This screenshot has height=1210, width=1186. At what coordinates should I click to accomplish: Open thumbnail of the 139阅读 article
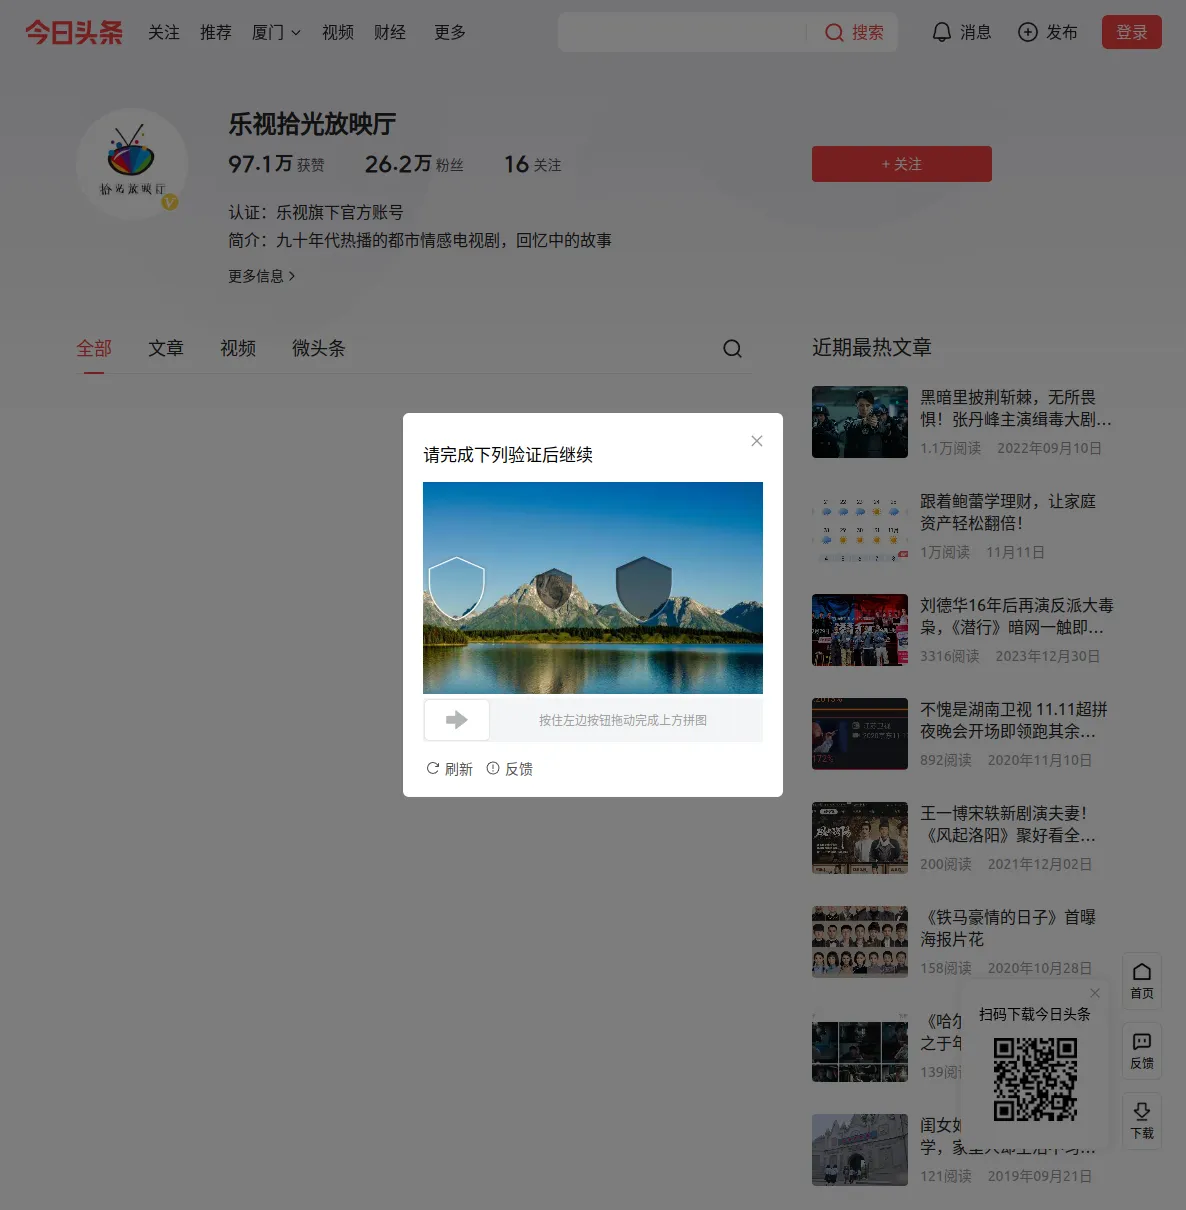(860, 1046)
